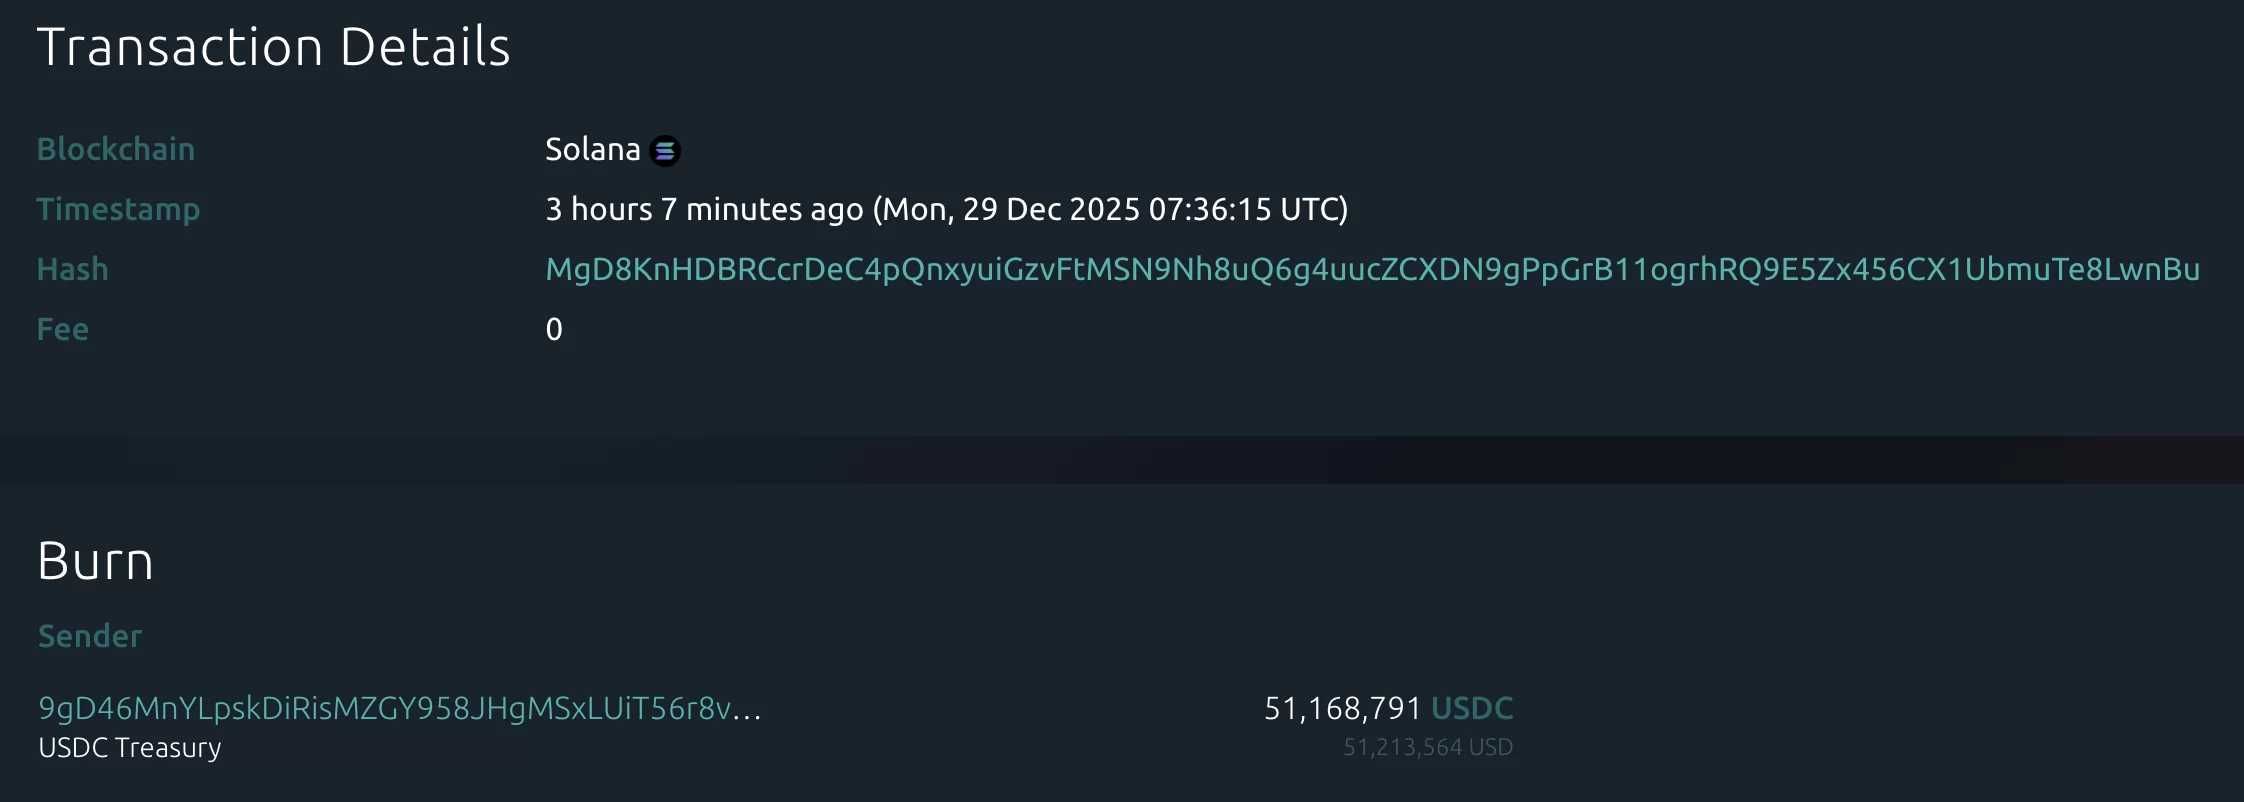Click the Burn section heading
The image size is (2244, 802).
[x=95, y=561]
